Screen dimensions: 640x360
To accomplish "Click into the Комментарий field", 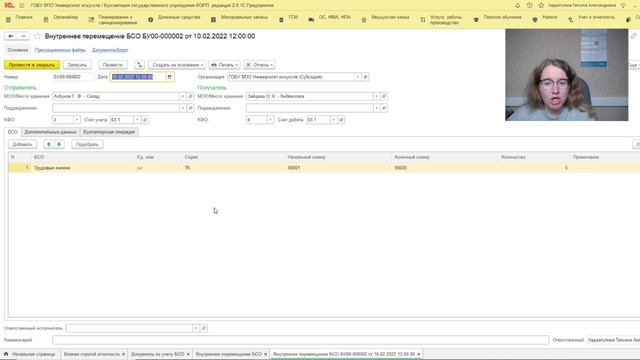I will [300, 340].
